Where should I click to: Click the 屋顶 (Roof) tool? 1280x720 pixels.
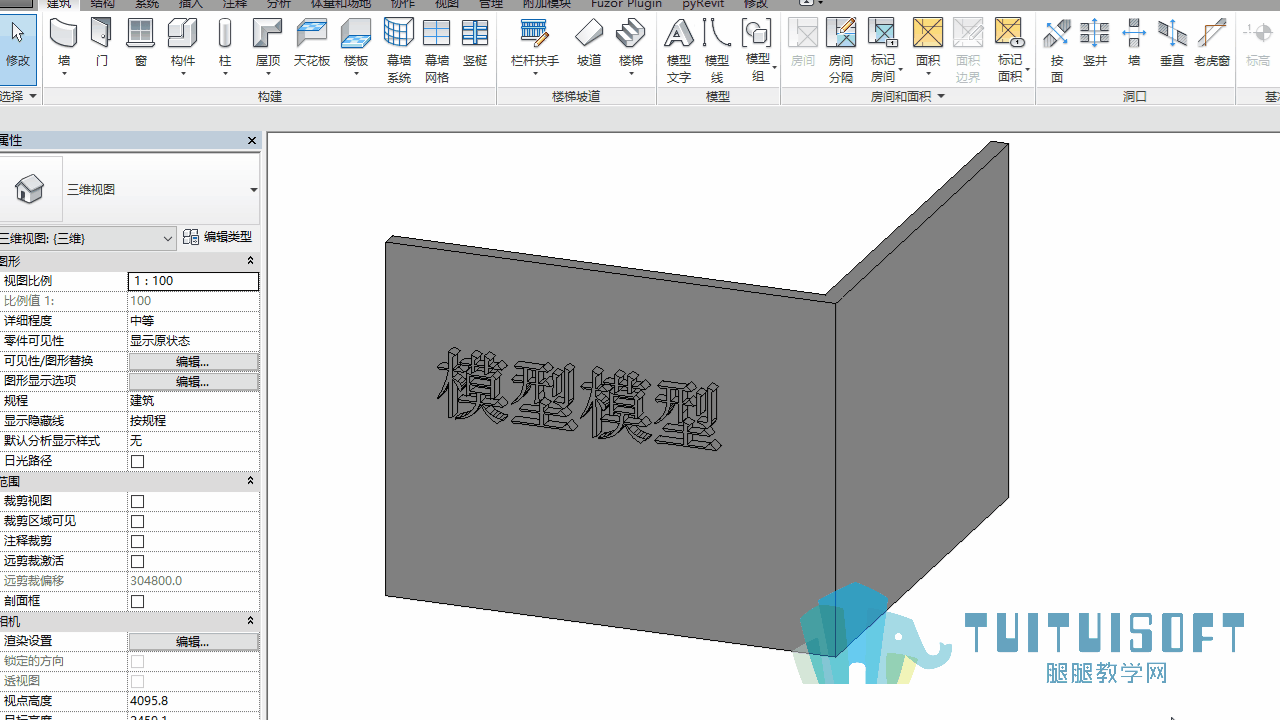coord(267,48)
